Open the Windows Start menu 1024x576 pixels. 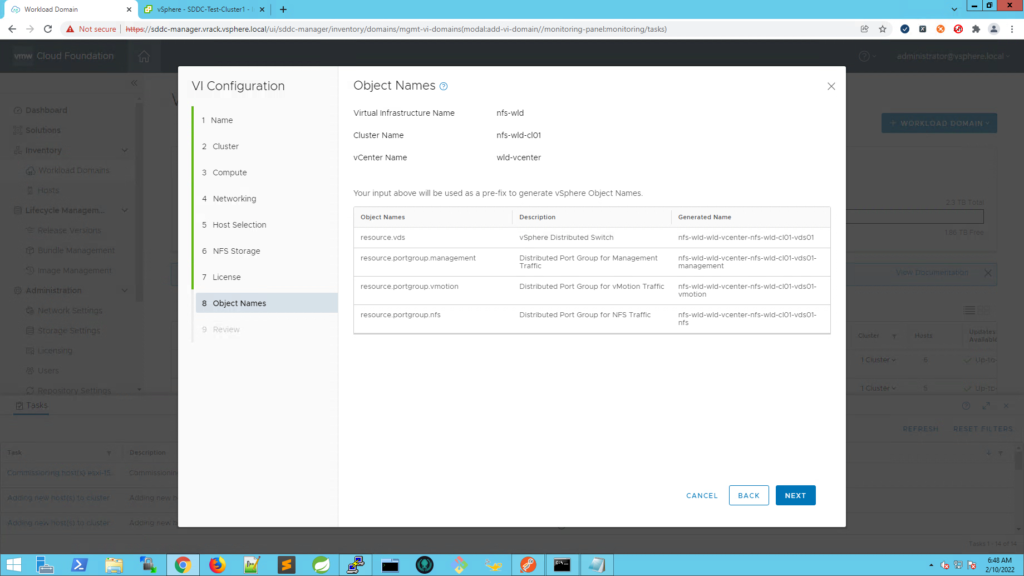[13, 565]
